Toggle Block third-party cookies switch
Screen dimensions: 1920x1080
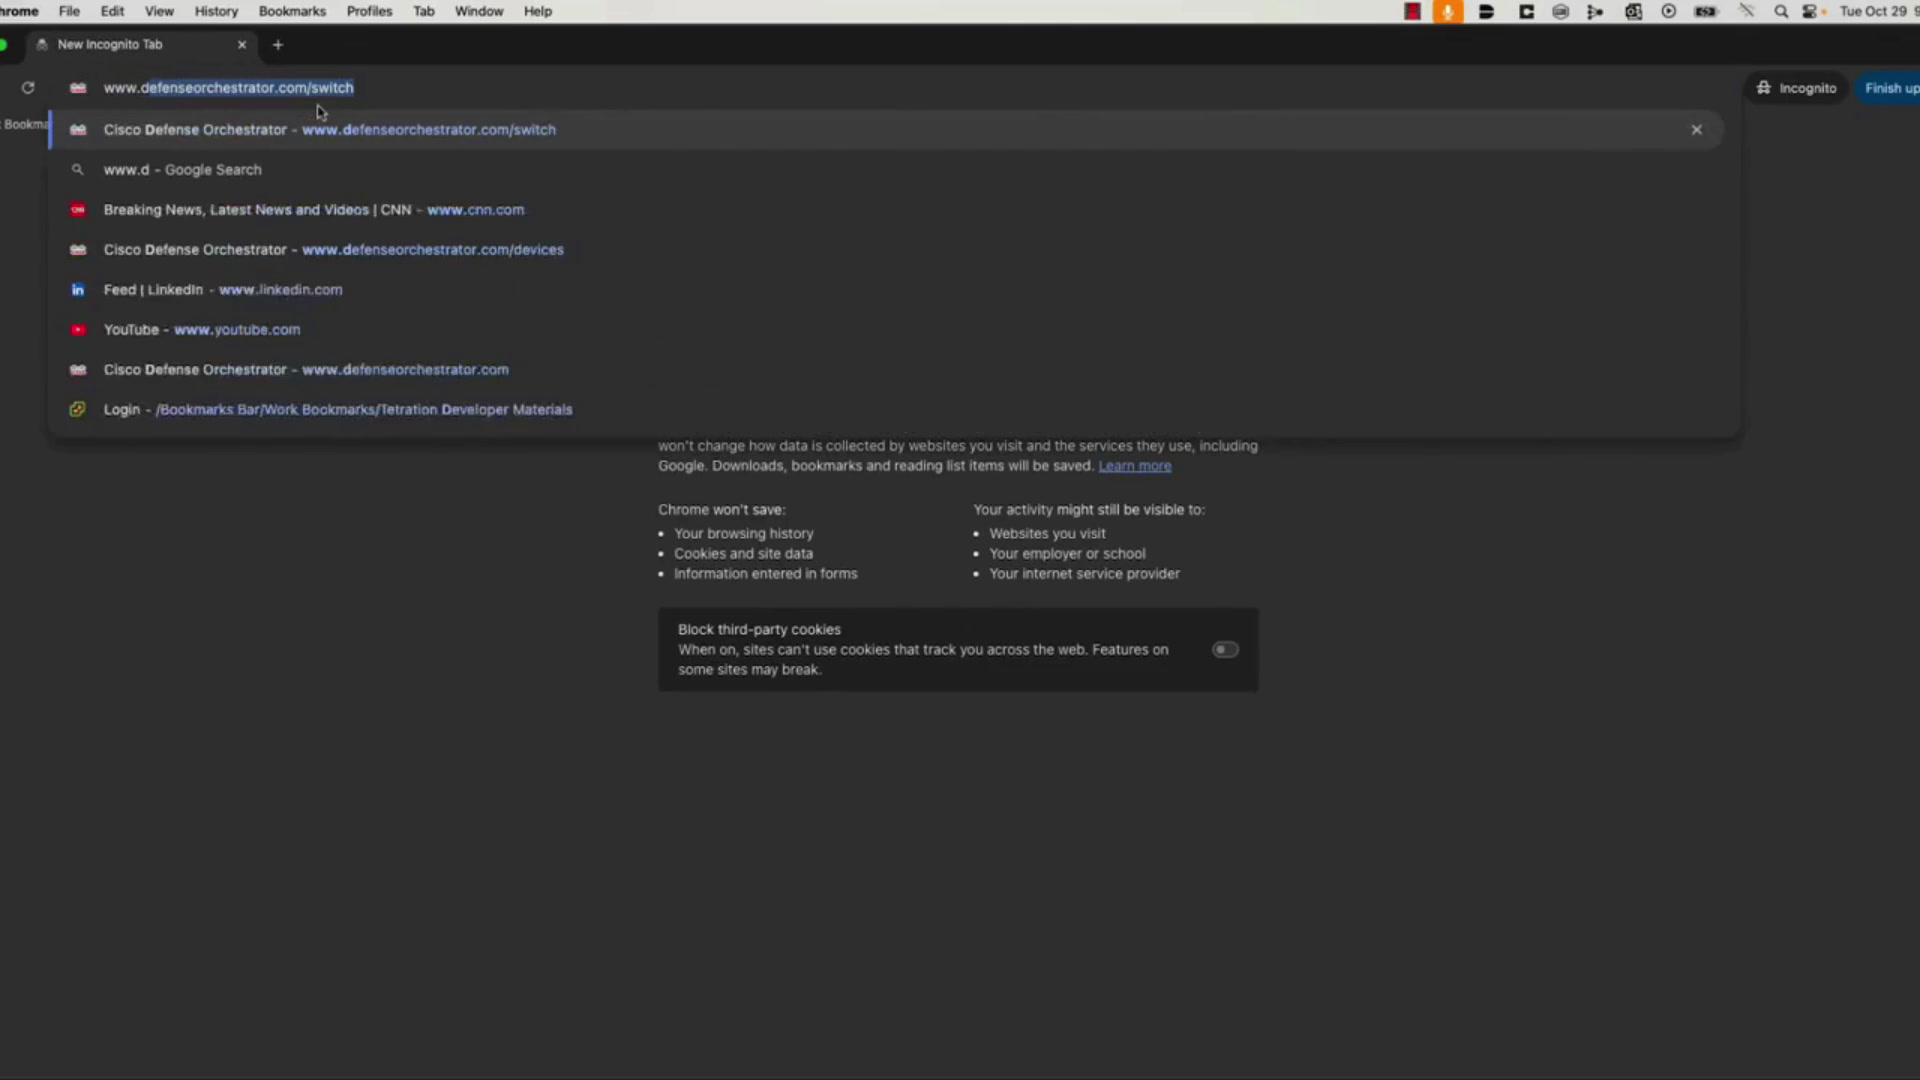click(x=1225, y=650)
